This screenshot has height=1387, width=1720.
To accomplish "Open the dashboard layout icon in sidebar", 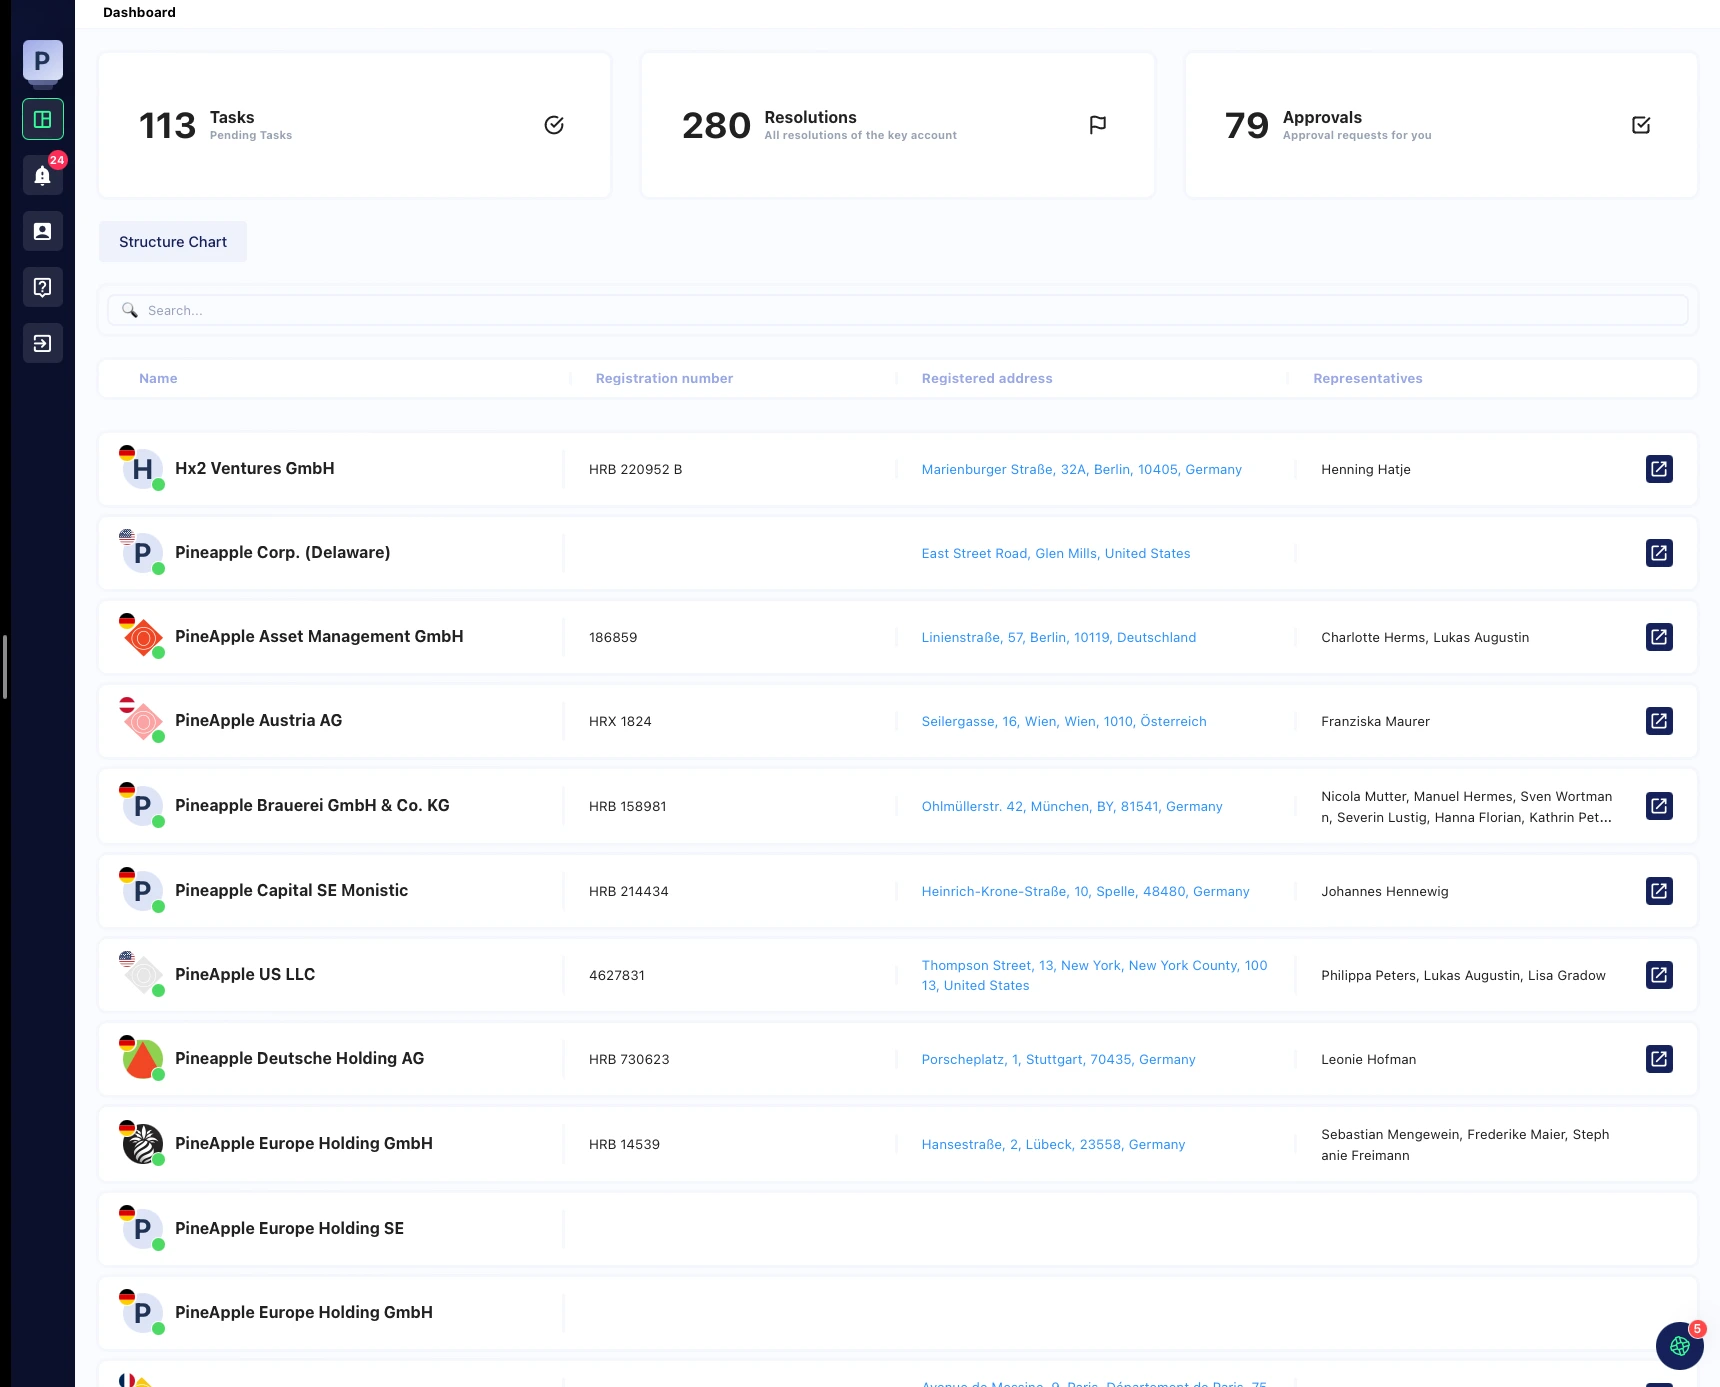I will 43,119.
